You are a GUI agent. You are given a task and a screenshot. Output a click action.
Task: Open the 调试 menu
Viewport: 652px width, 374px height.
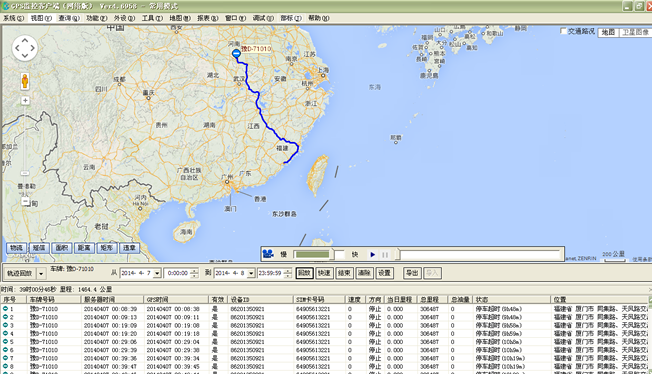click(263, 18)
